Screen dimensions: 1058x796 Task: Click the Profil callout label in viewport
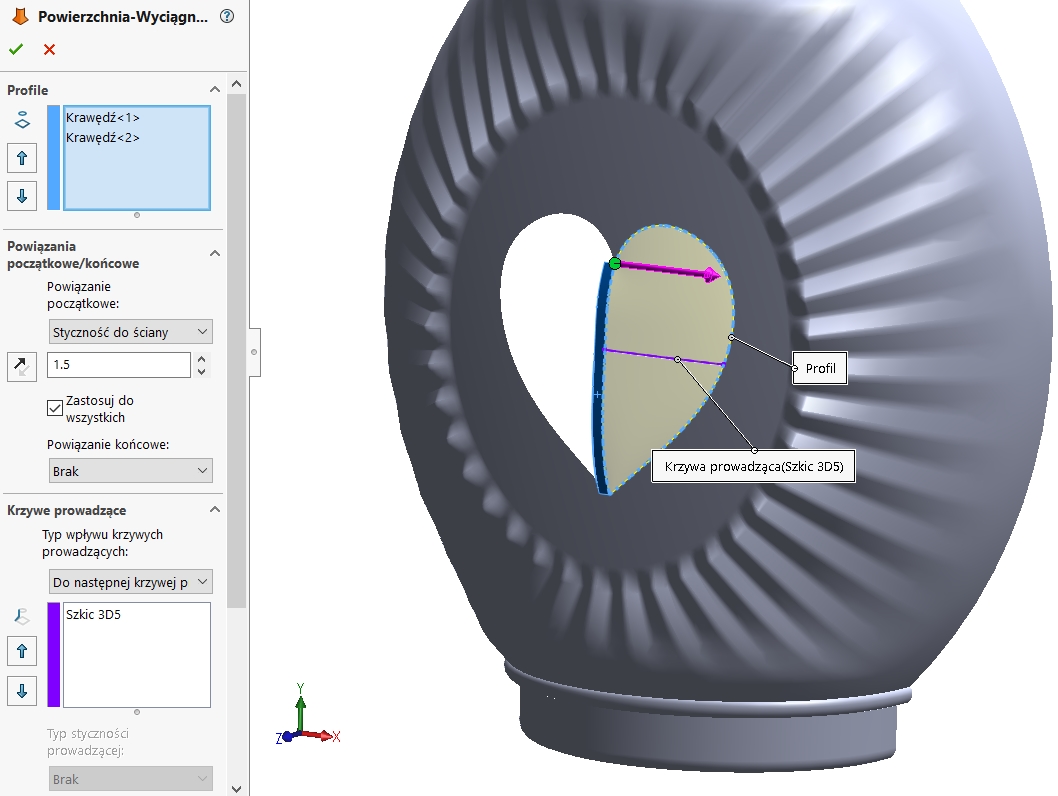(820, 368)
